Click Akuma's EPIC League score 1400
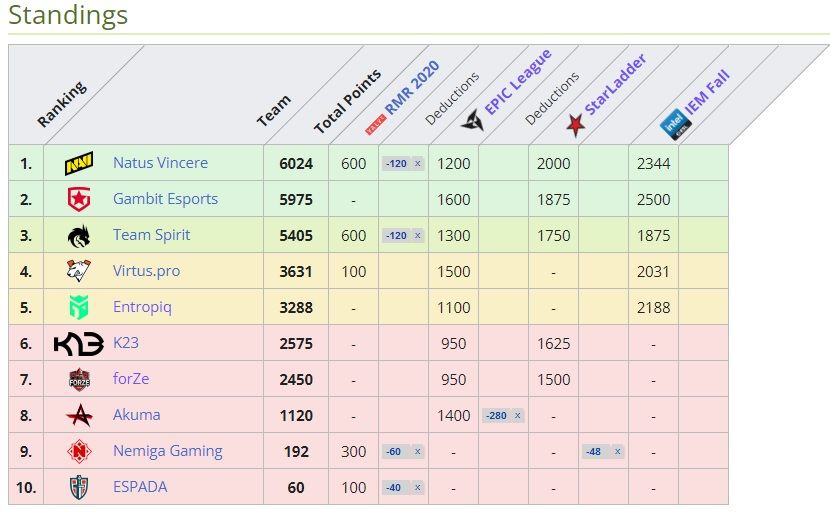830x521 pixels. [454, 416]
